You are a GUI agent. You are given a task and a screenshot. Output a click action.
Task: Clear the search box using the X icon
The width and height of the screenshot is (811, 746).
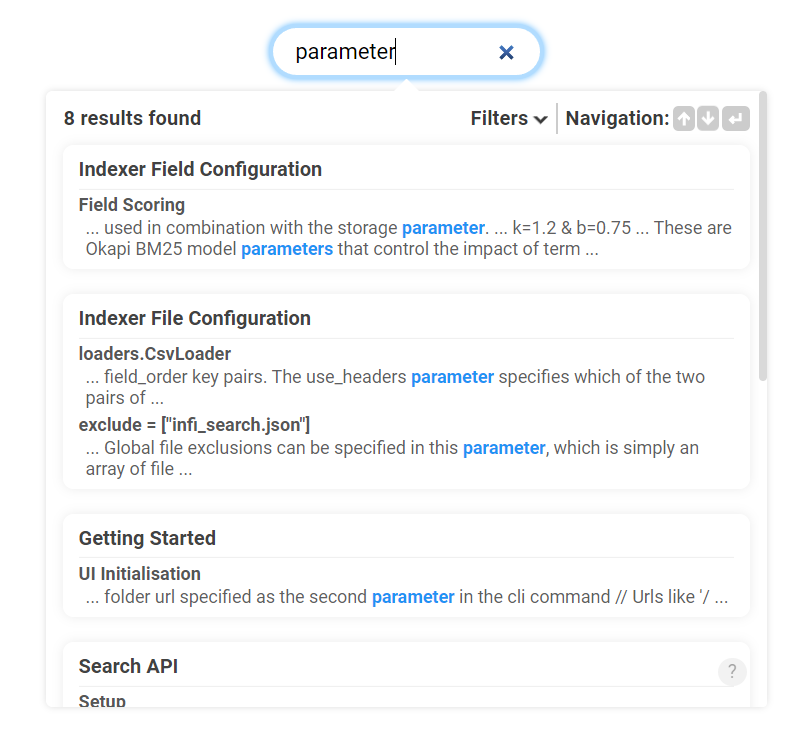[x=506, y=52]
